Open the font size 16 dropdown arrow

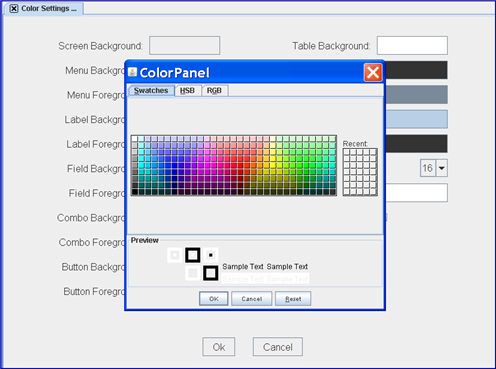coord(441,168)
